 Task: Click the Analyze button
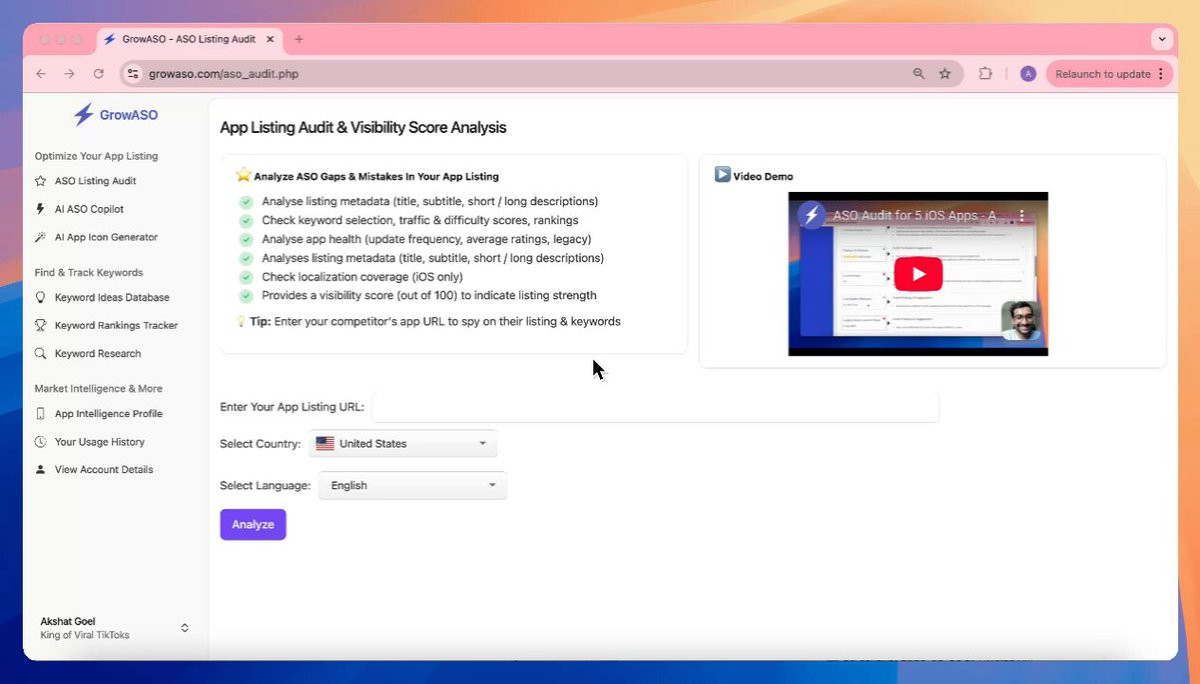(253, 524)
